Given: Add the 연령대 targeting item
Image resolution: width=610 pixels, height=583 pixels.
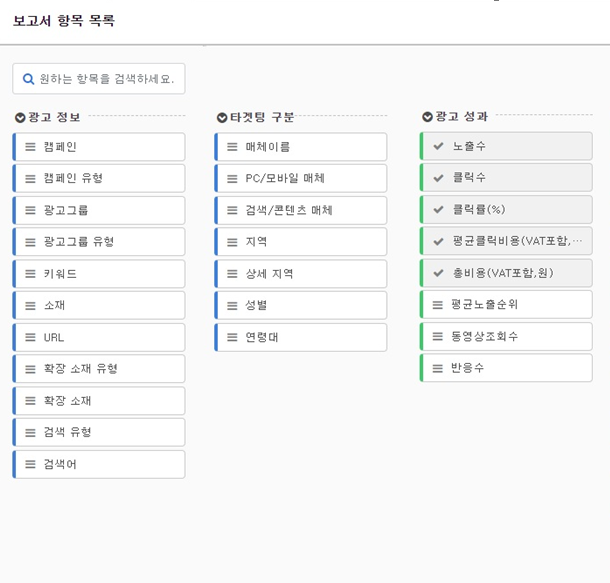Looking at the screenshot, I should 301,337.
